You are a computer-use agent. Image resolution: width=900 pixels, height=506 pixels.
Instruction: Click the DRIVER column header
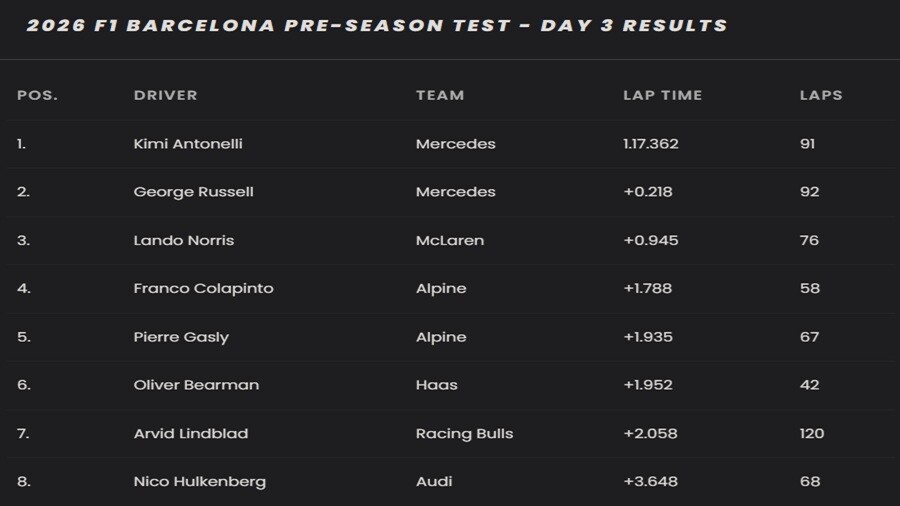pyautogui.click(x=165, y=95)
